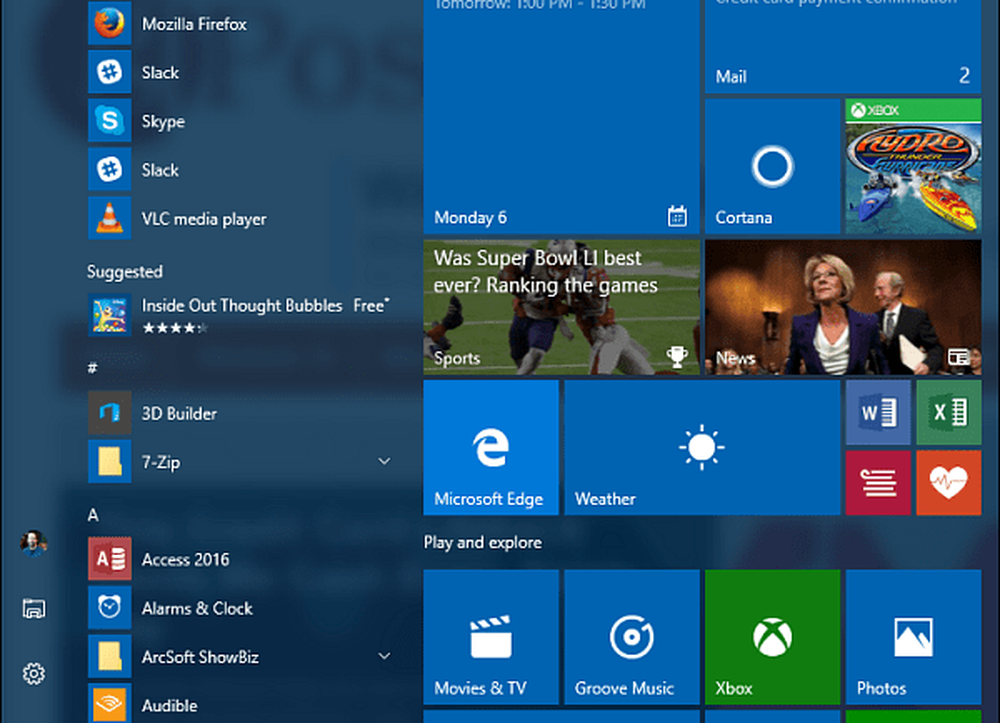Open Mozilla Firefox from the app list
The width and height of the screenshot is (1000, 723).
[193, 24]
